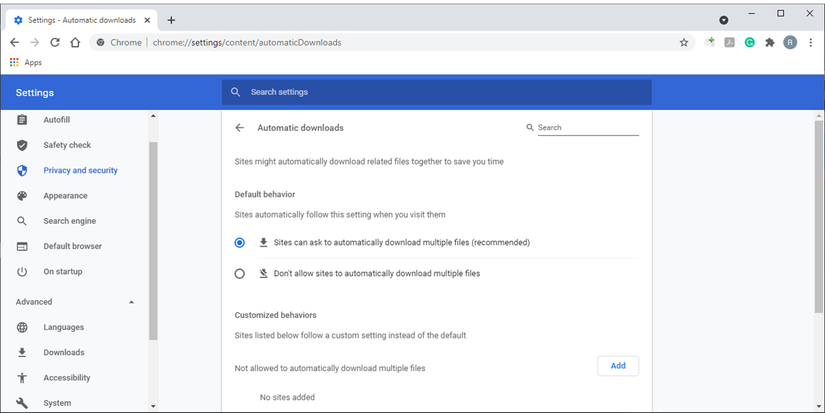Add a site to Not allowed list

click(x=618, y=366)
